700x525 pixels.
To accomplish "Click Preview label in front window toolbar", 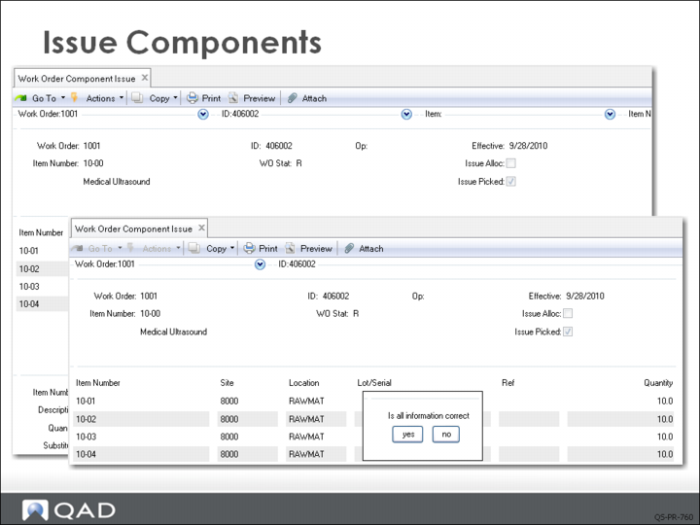I will coord(316,249).
